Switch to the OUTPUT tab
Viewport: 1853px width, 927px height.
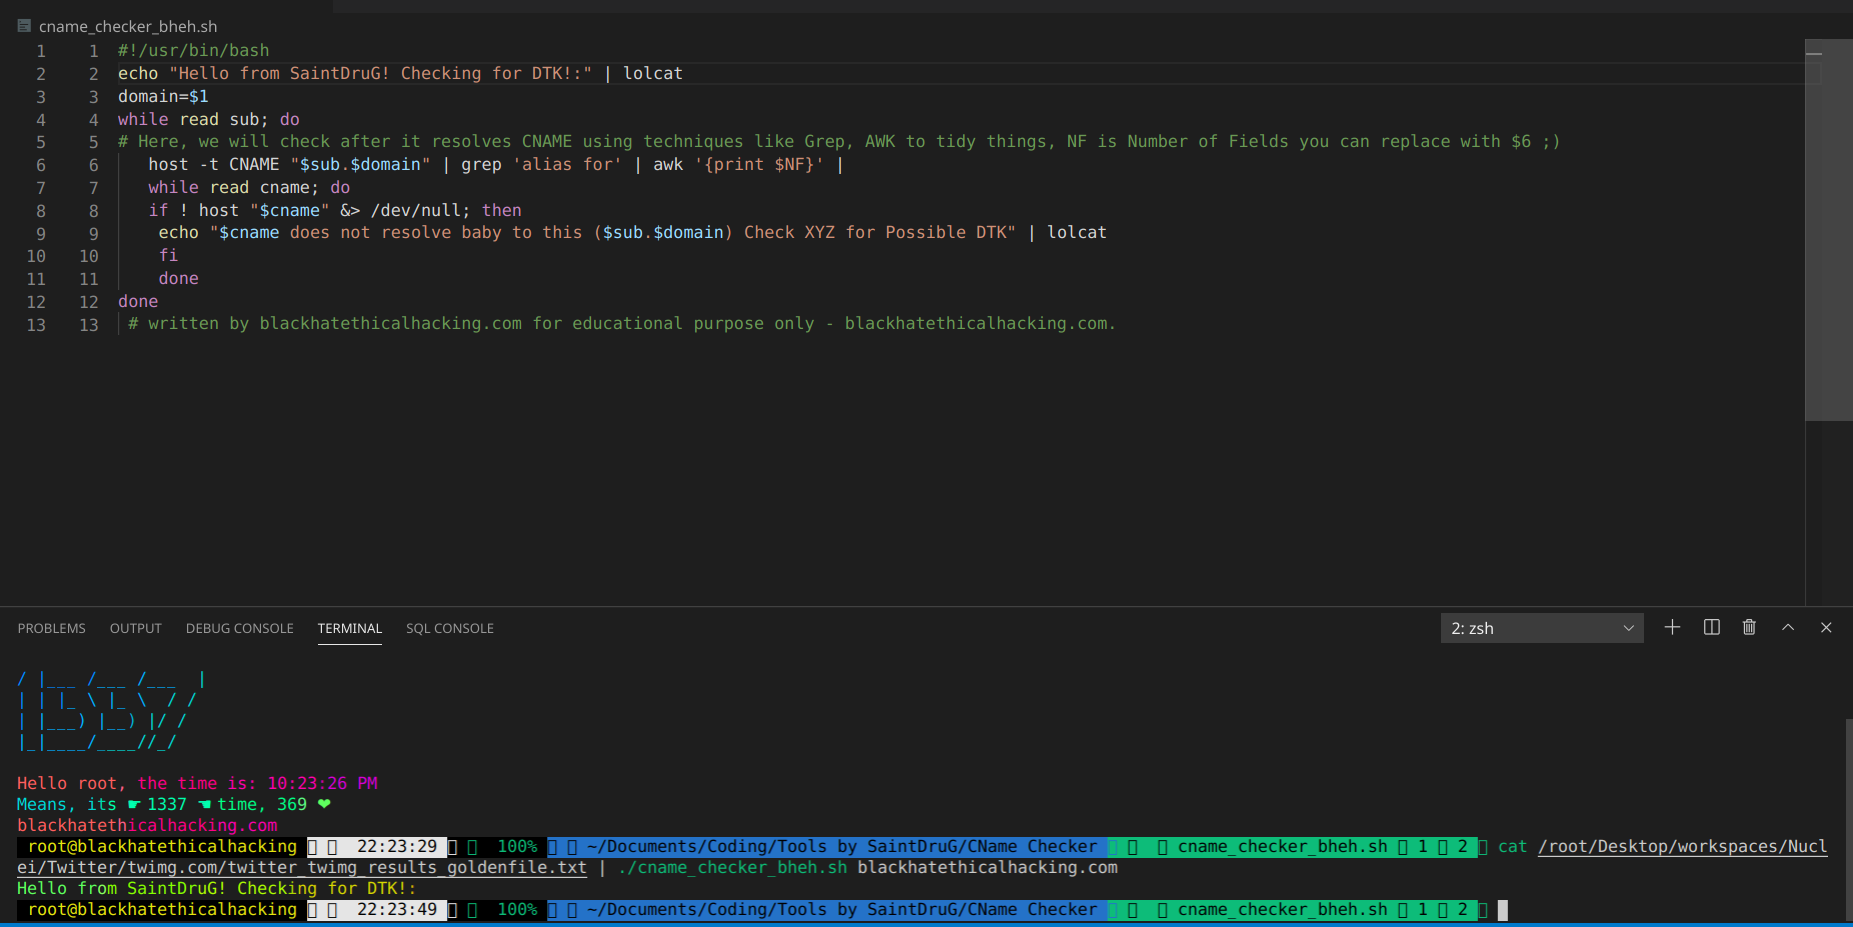click(x=136, y=628)
